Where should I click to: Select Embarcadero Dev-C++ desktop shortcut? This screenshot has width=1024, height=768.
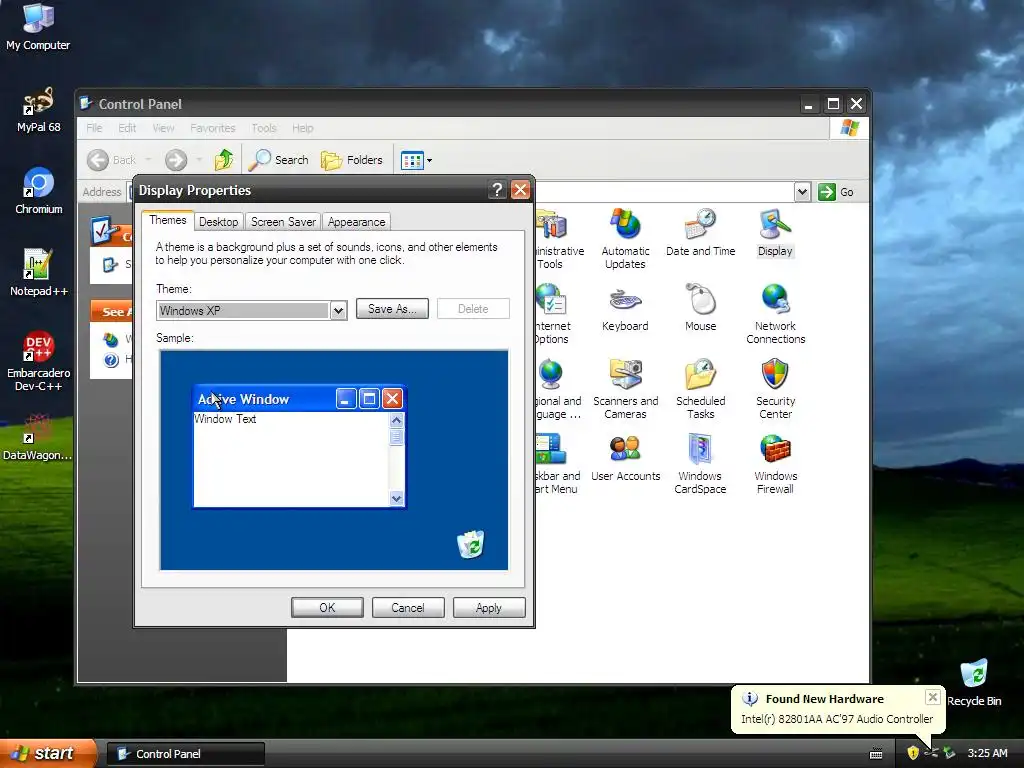click(38, 361)
